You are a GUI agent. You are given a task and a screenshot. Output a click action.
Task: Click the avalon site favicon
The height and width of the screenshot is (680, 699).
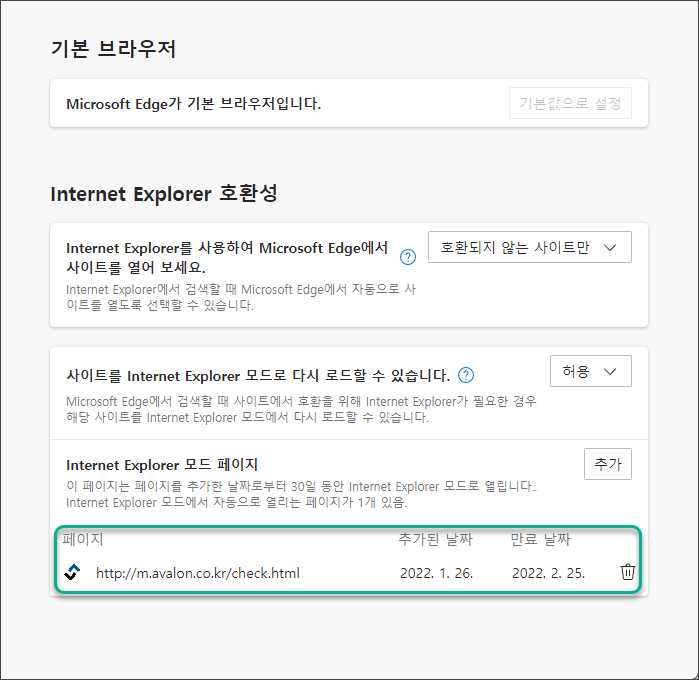72,572
